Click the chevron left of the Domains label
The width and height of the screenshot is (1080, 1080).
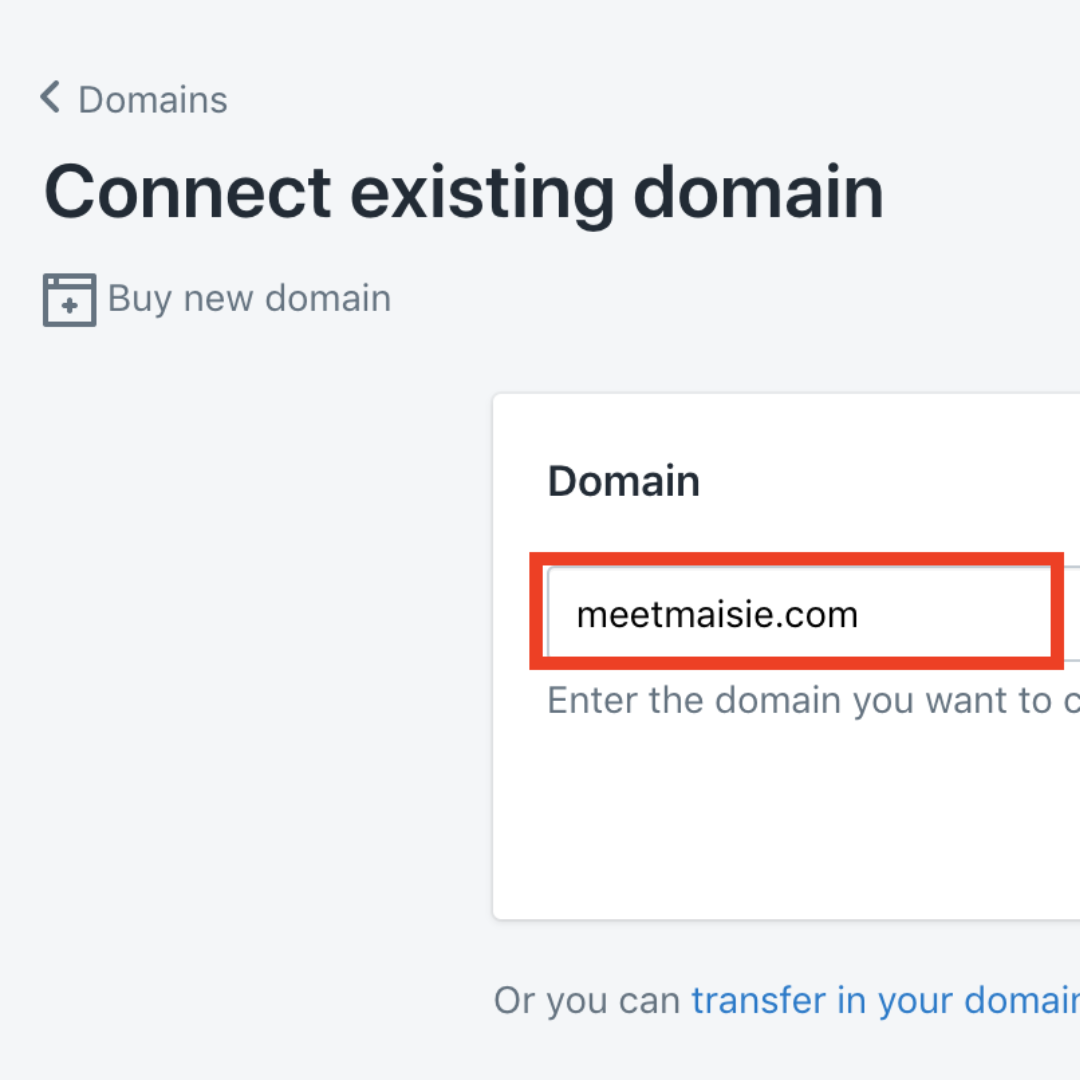point(48,97)
